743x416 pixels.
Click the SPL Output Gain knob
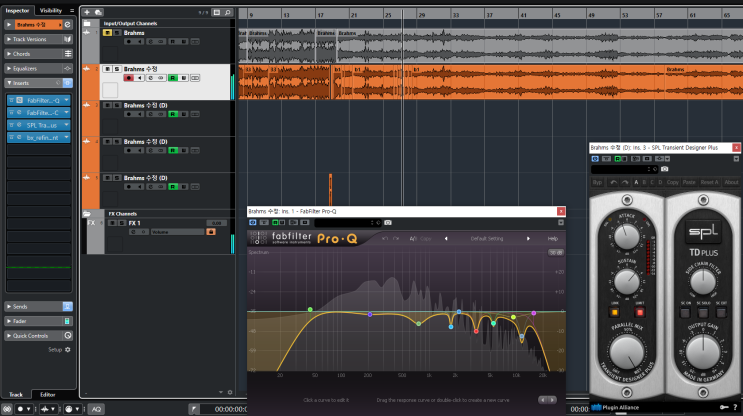tap(703, 352)
